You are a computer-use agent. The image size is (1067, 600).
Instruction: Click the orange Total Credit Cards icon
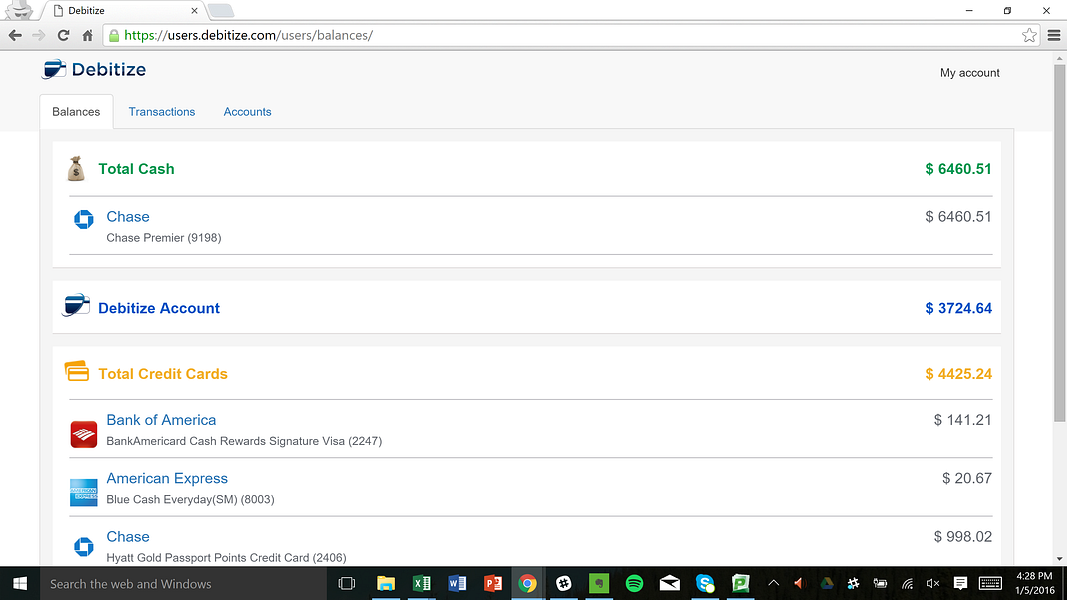coord(77,371)
